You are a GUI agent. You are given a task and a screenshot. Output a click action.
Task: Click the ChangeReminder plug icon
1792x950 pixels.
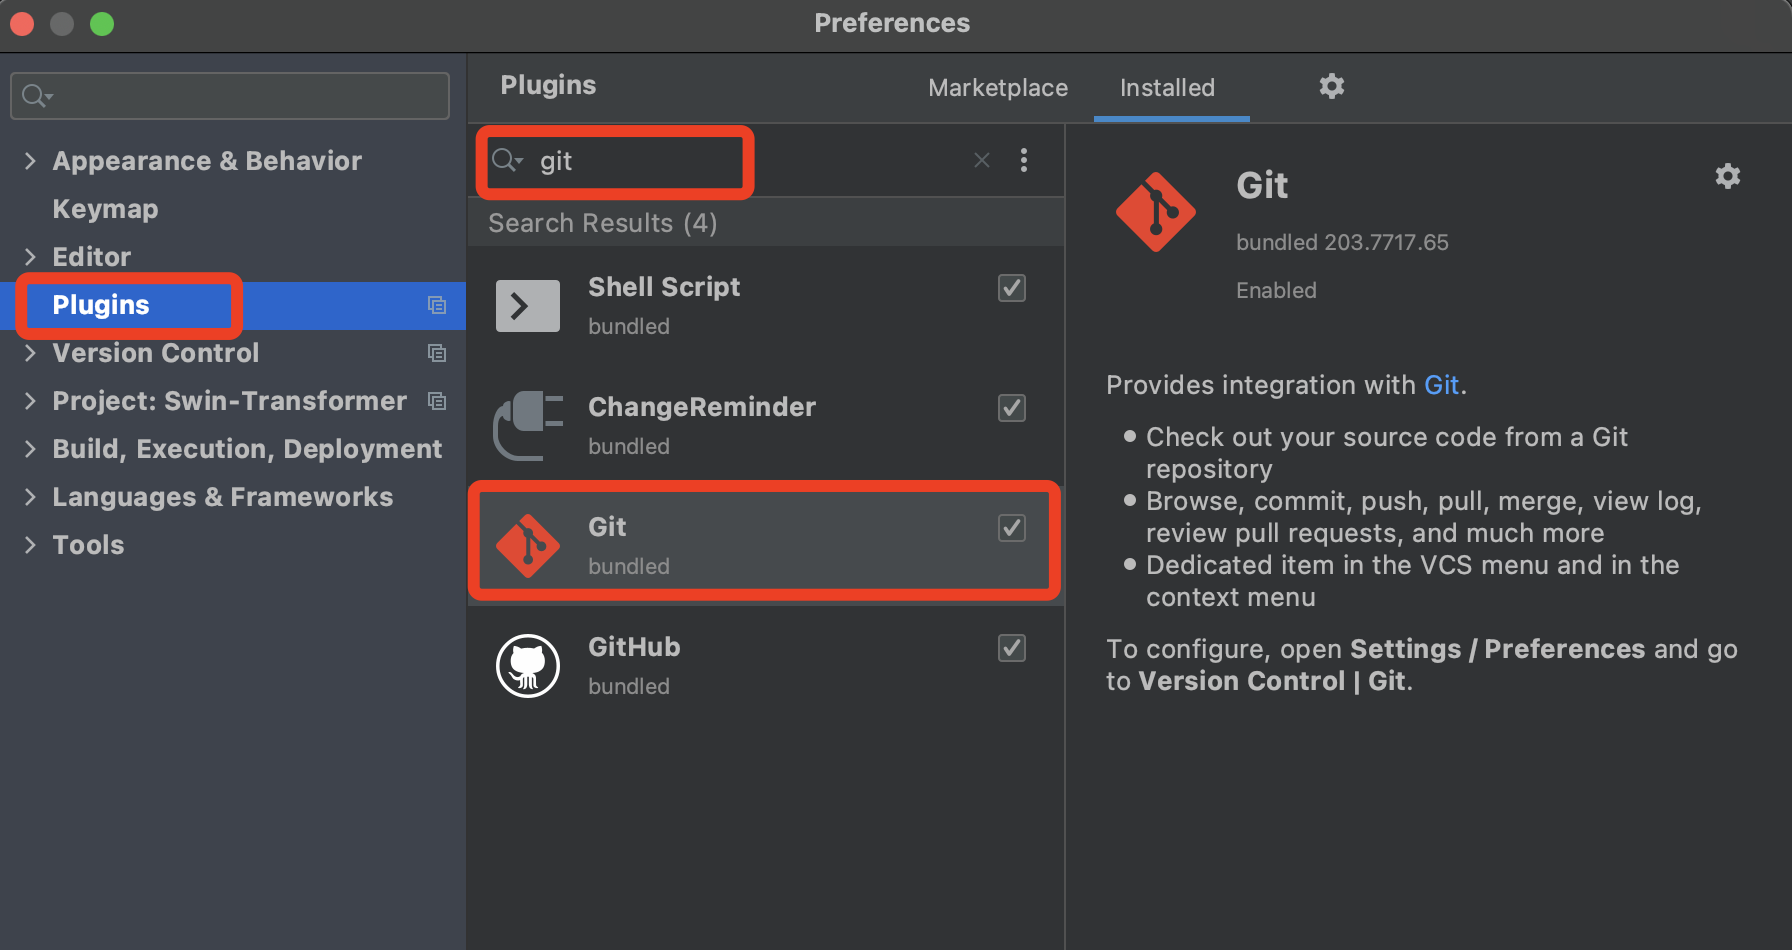528,426
